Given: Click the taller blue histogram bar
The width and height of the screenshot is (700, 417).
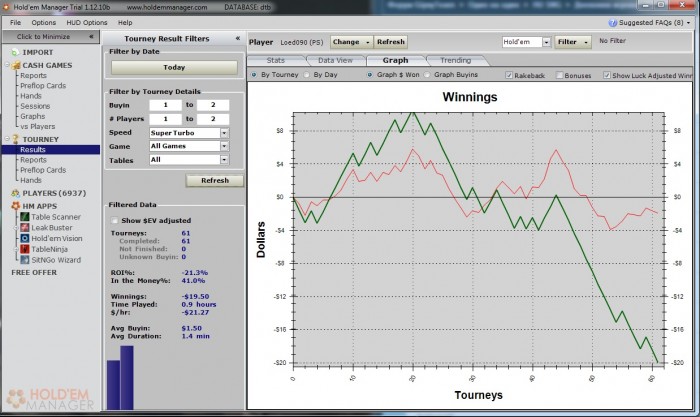Looking at the screenshot, I should point(127,378).
